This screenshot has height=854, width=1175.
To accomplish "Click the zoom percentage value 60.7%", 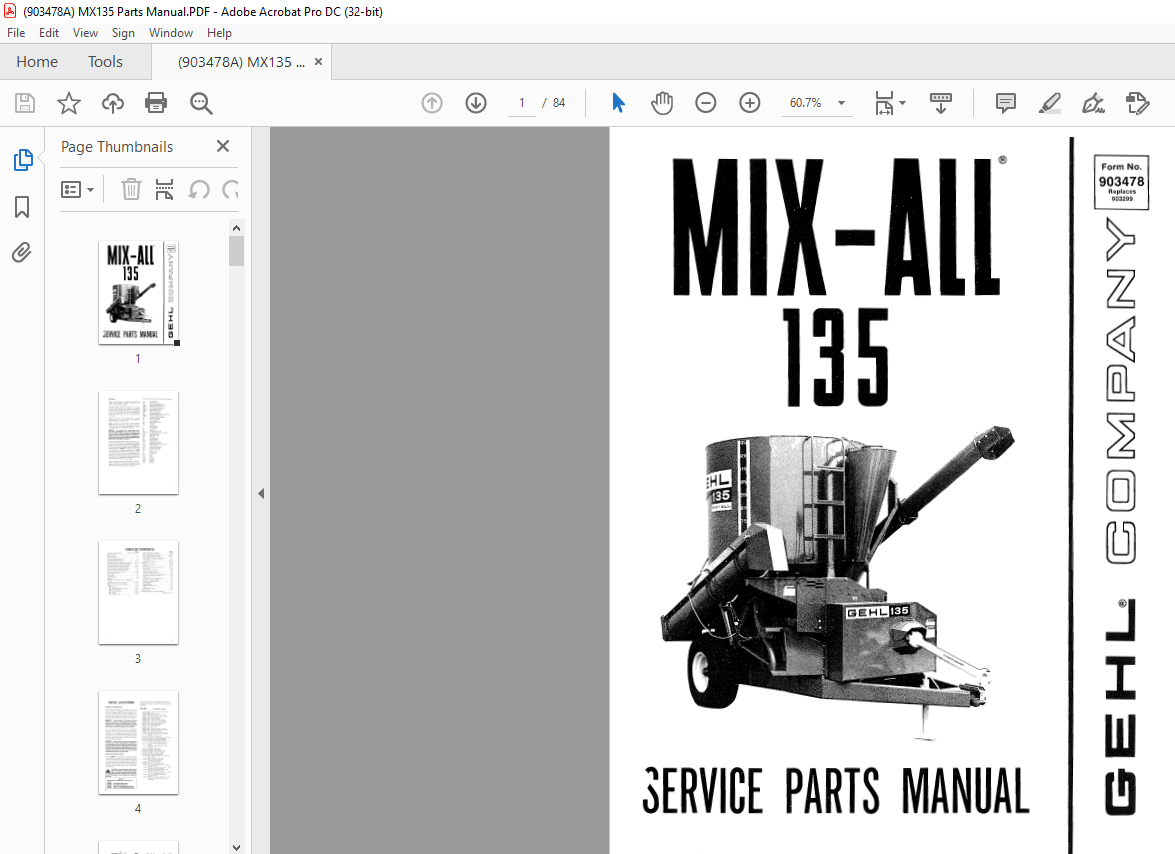I will click(x=806, y=103).
